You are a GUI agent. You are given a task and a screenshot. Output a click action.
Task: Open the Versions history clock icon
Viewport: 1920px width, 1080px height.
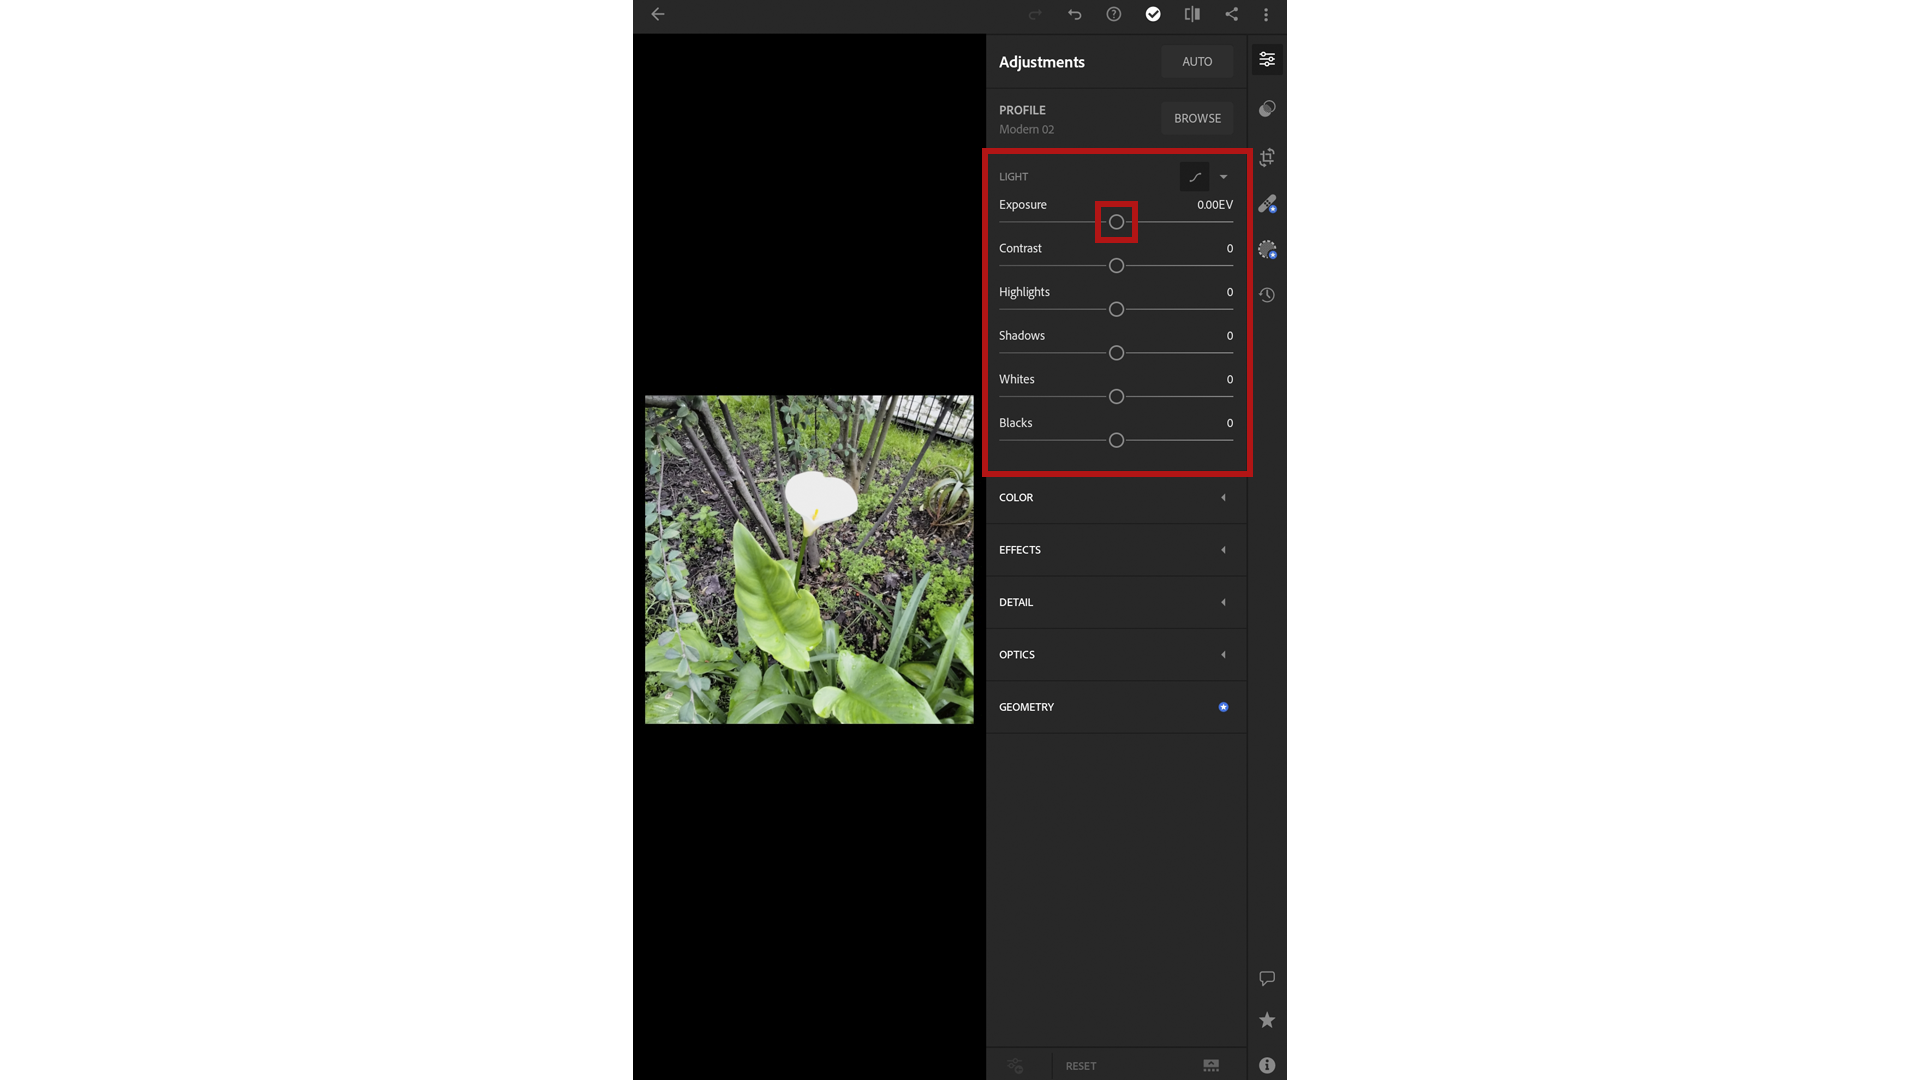(1267, 295)
